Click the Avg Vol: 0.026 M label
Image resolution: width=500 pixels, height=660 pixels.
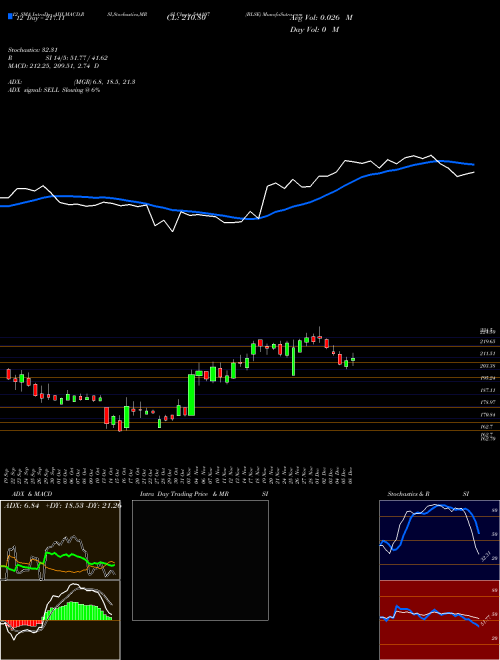coord(322,18)
